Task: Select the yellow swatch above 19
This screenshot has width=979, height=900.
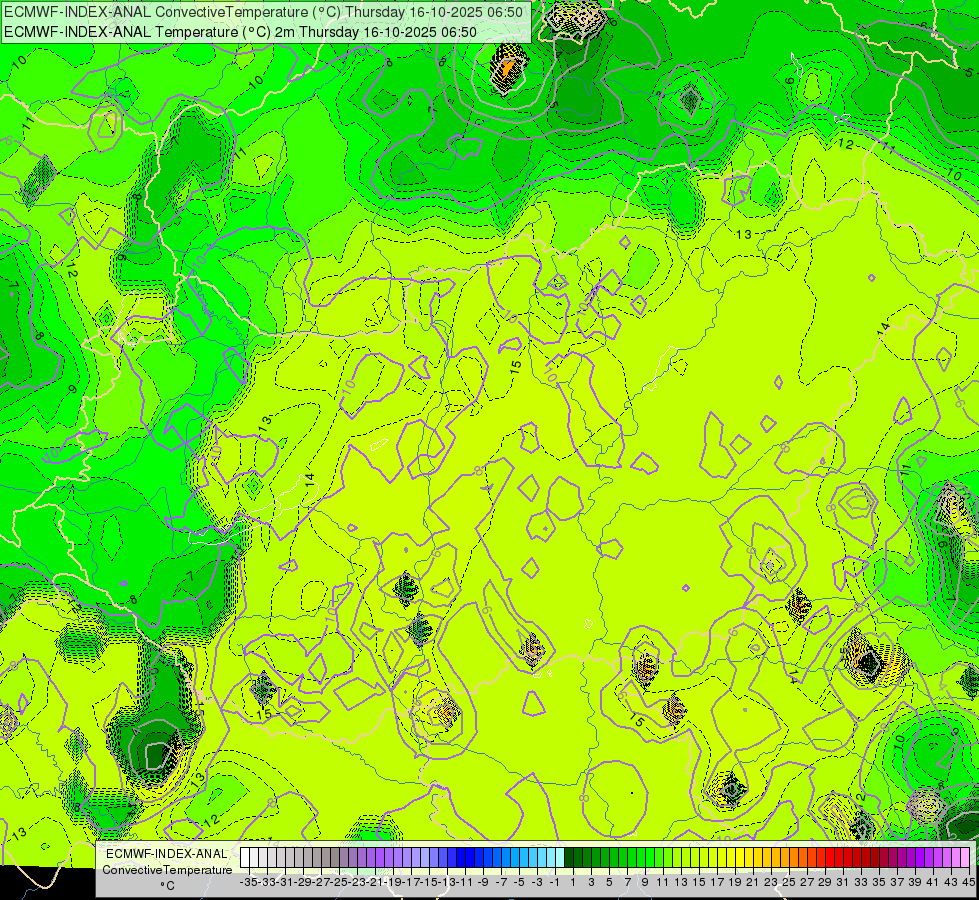Action: click(731, 858)
